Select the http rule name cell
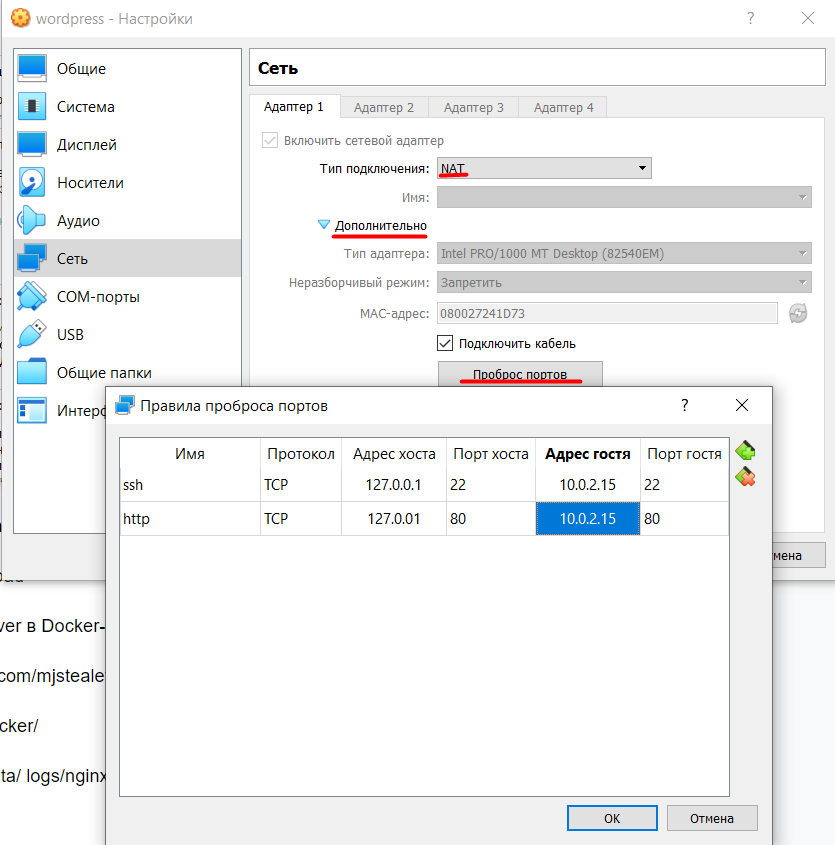This screenshot has width=835, height=845. point(190,518)
